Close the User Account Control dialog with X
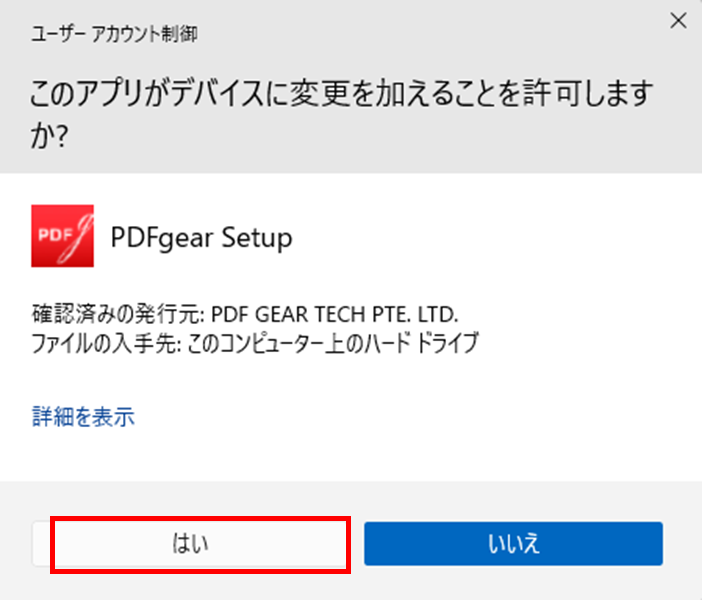The image size is (702, 600). (x=678, y=21)
